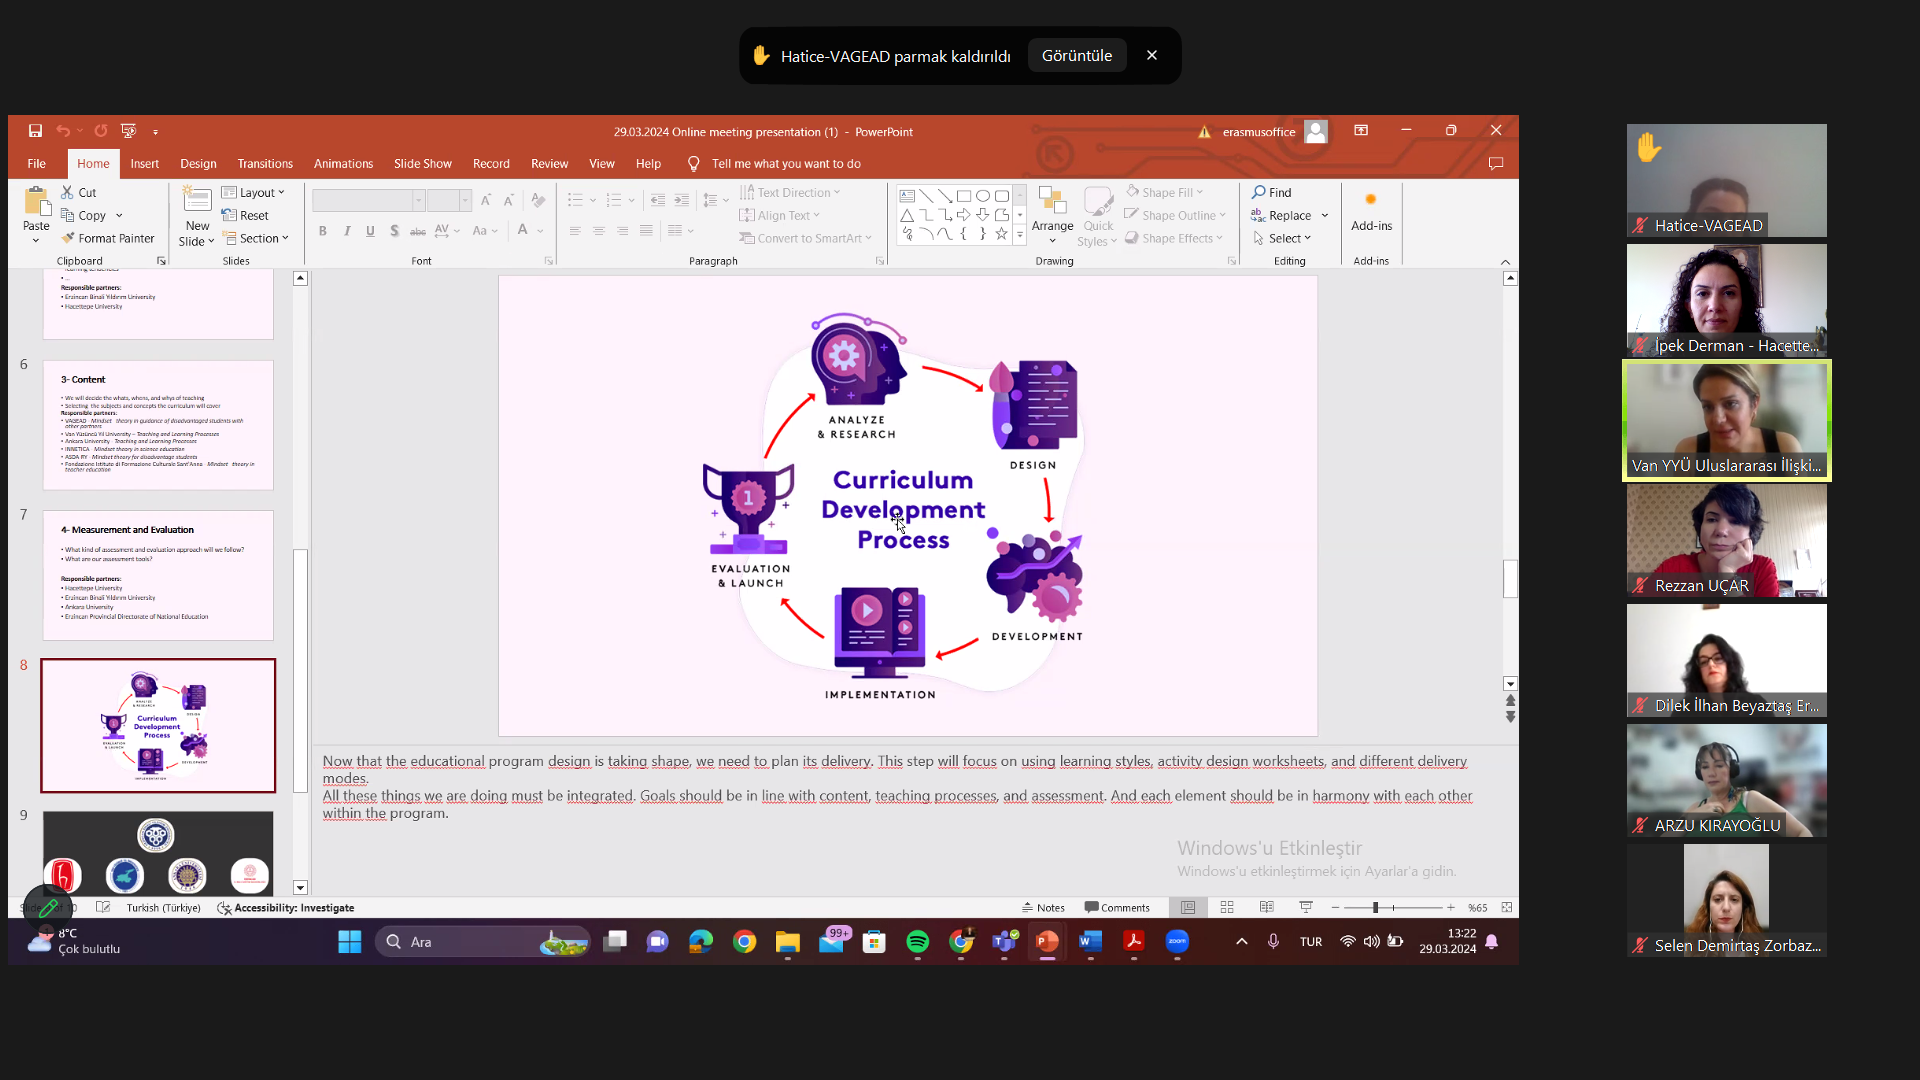Click the Save icon in quick access toolbar
The width and height of the screenshot is (1920, 1080).
[35, 131]
